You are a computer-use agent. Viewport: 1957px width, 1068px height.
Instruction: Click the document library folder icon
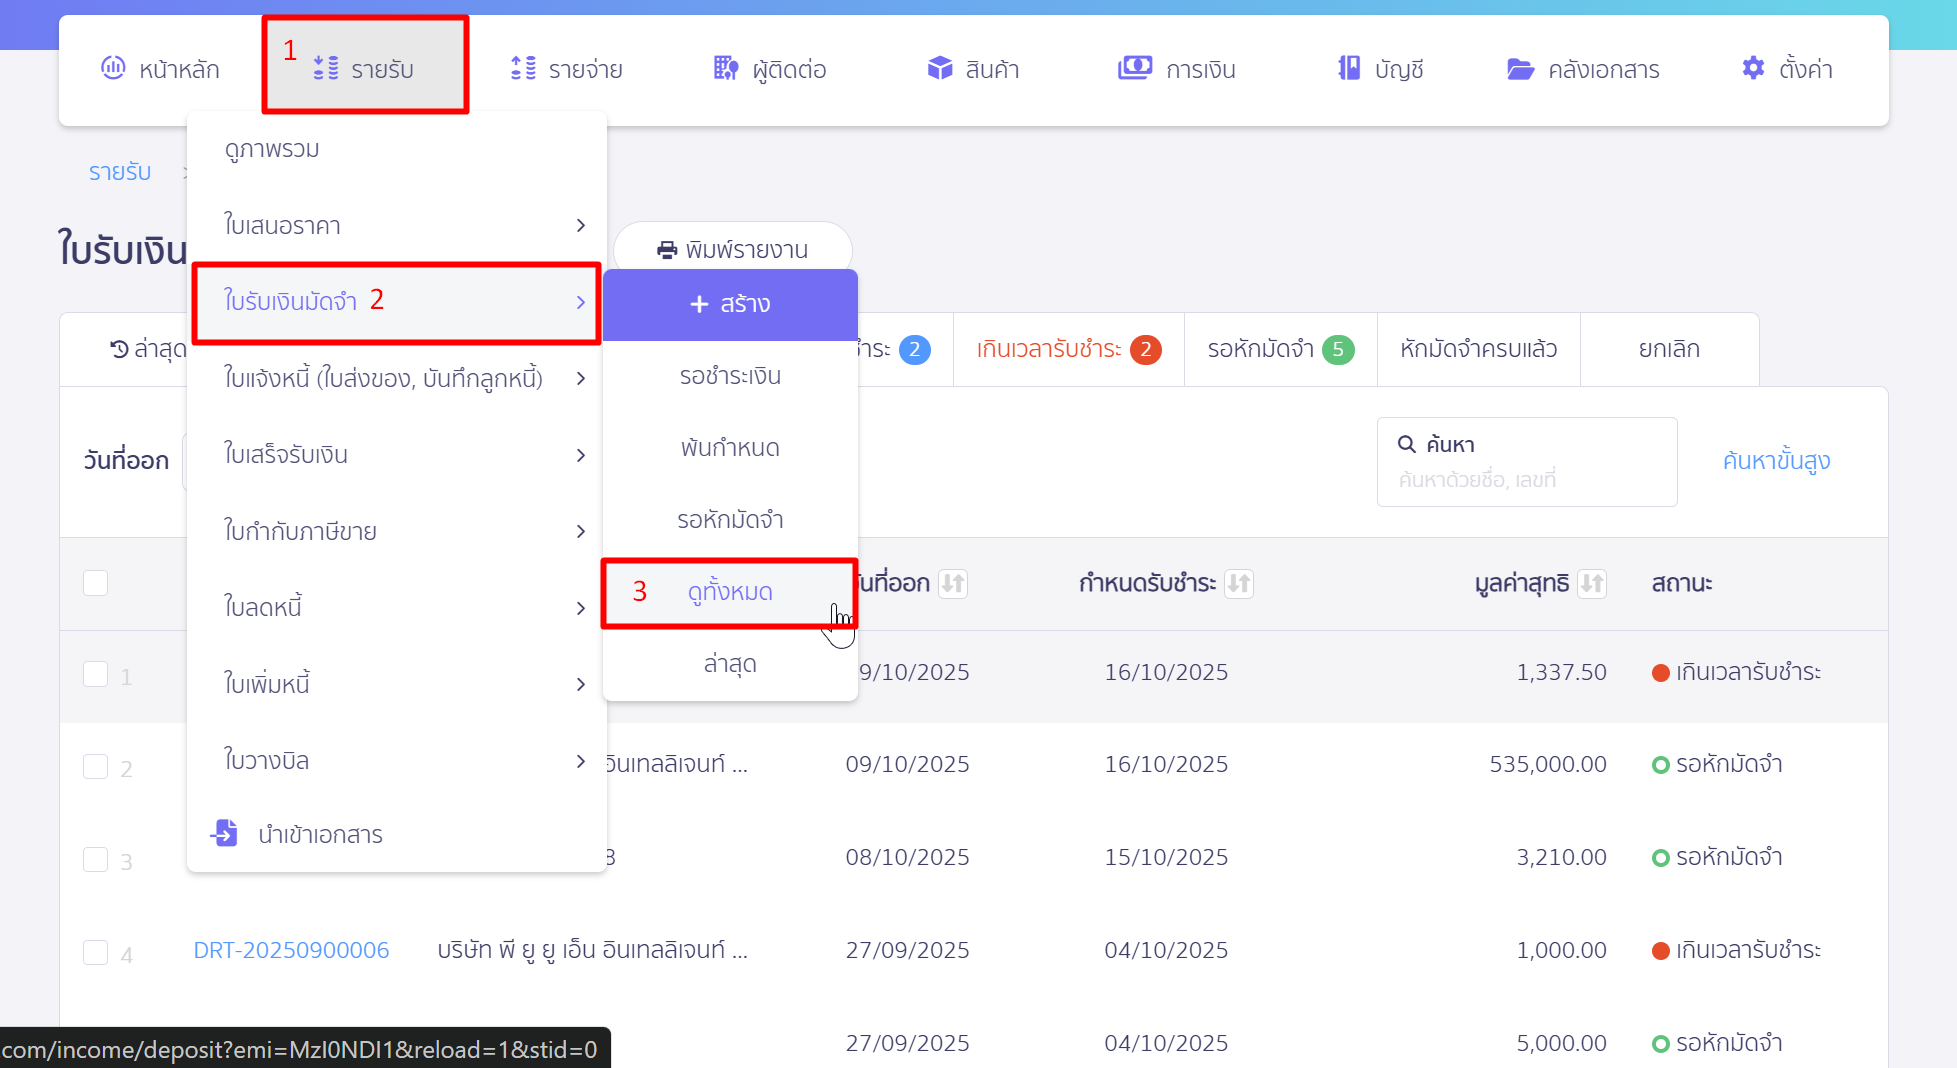click(x=1520, y=69)
